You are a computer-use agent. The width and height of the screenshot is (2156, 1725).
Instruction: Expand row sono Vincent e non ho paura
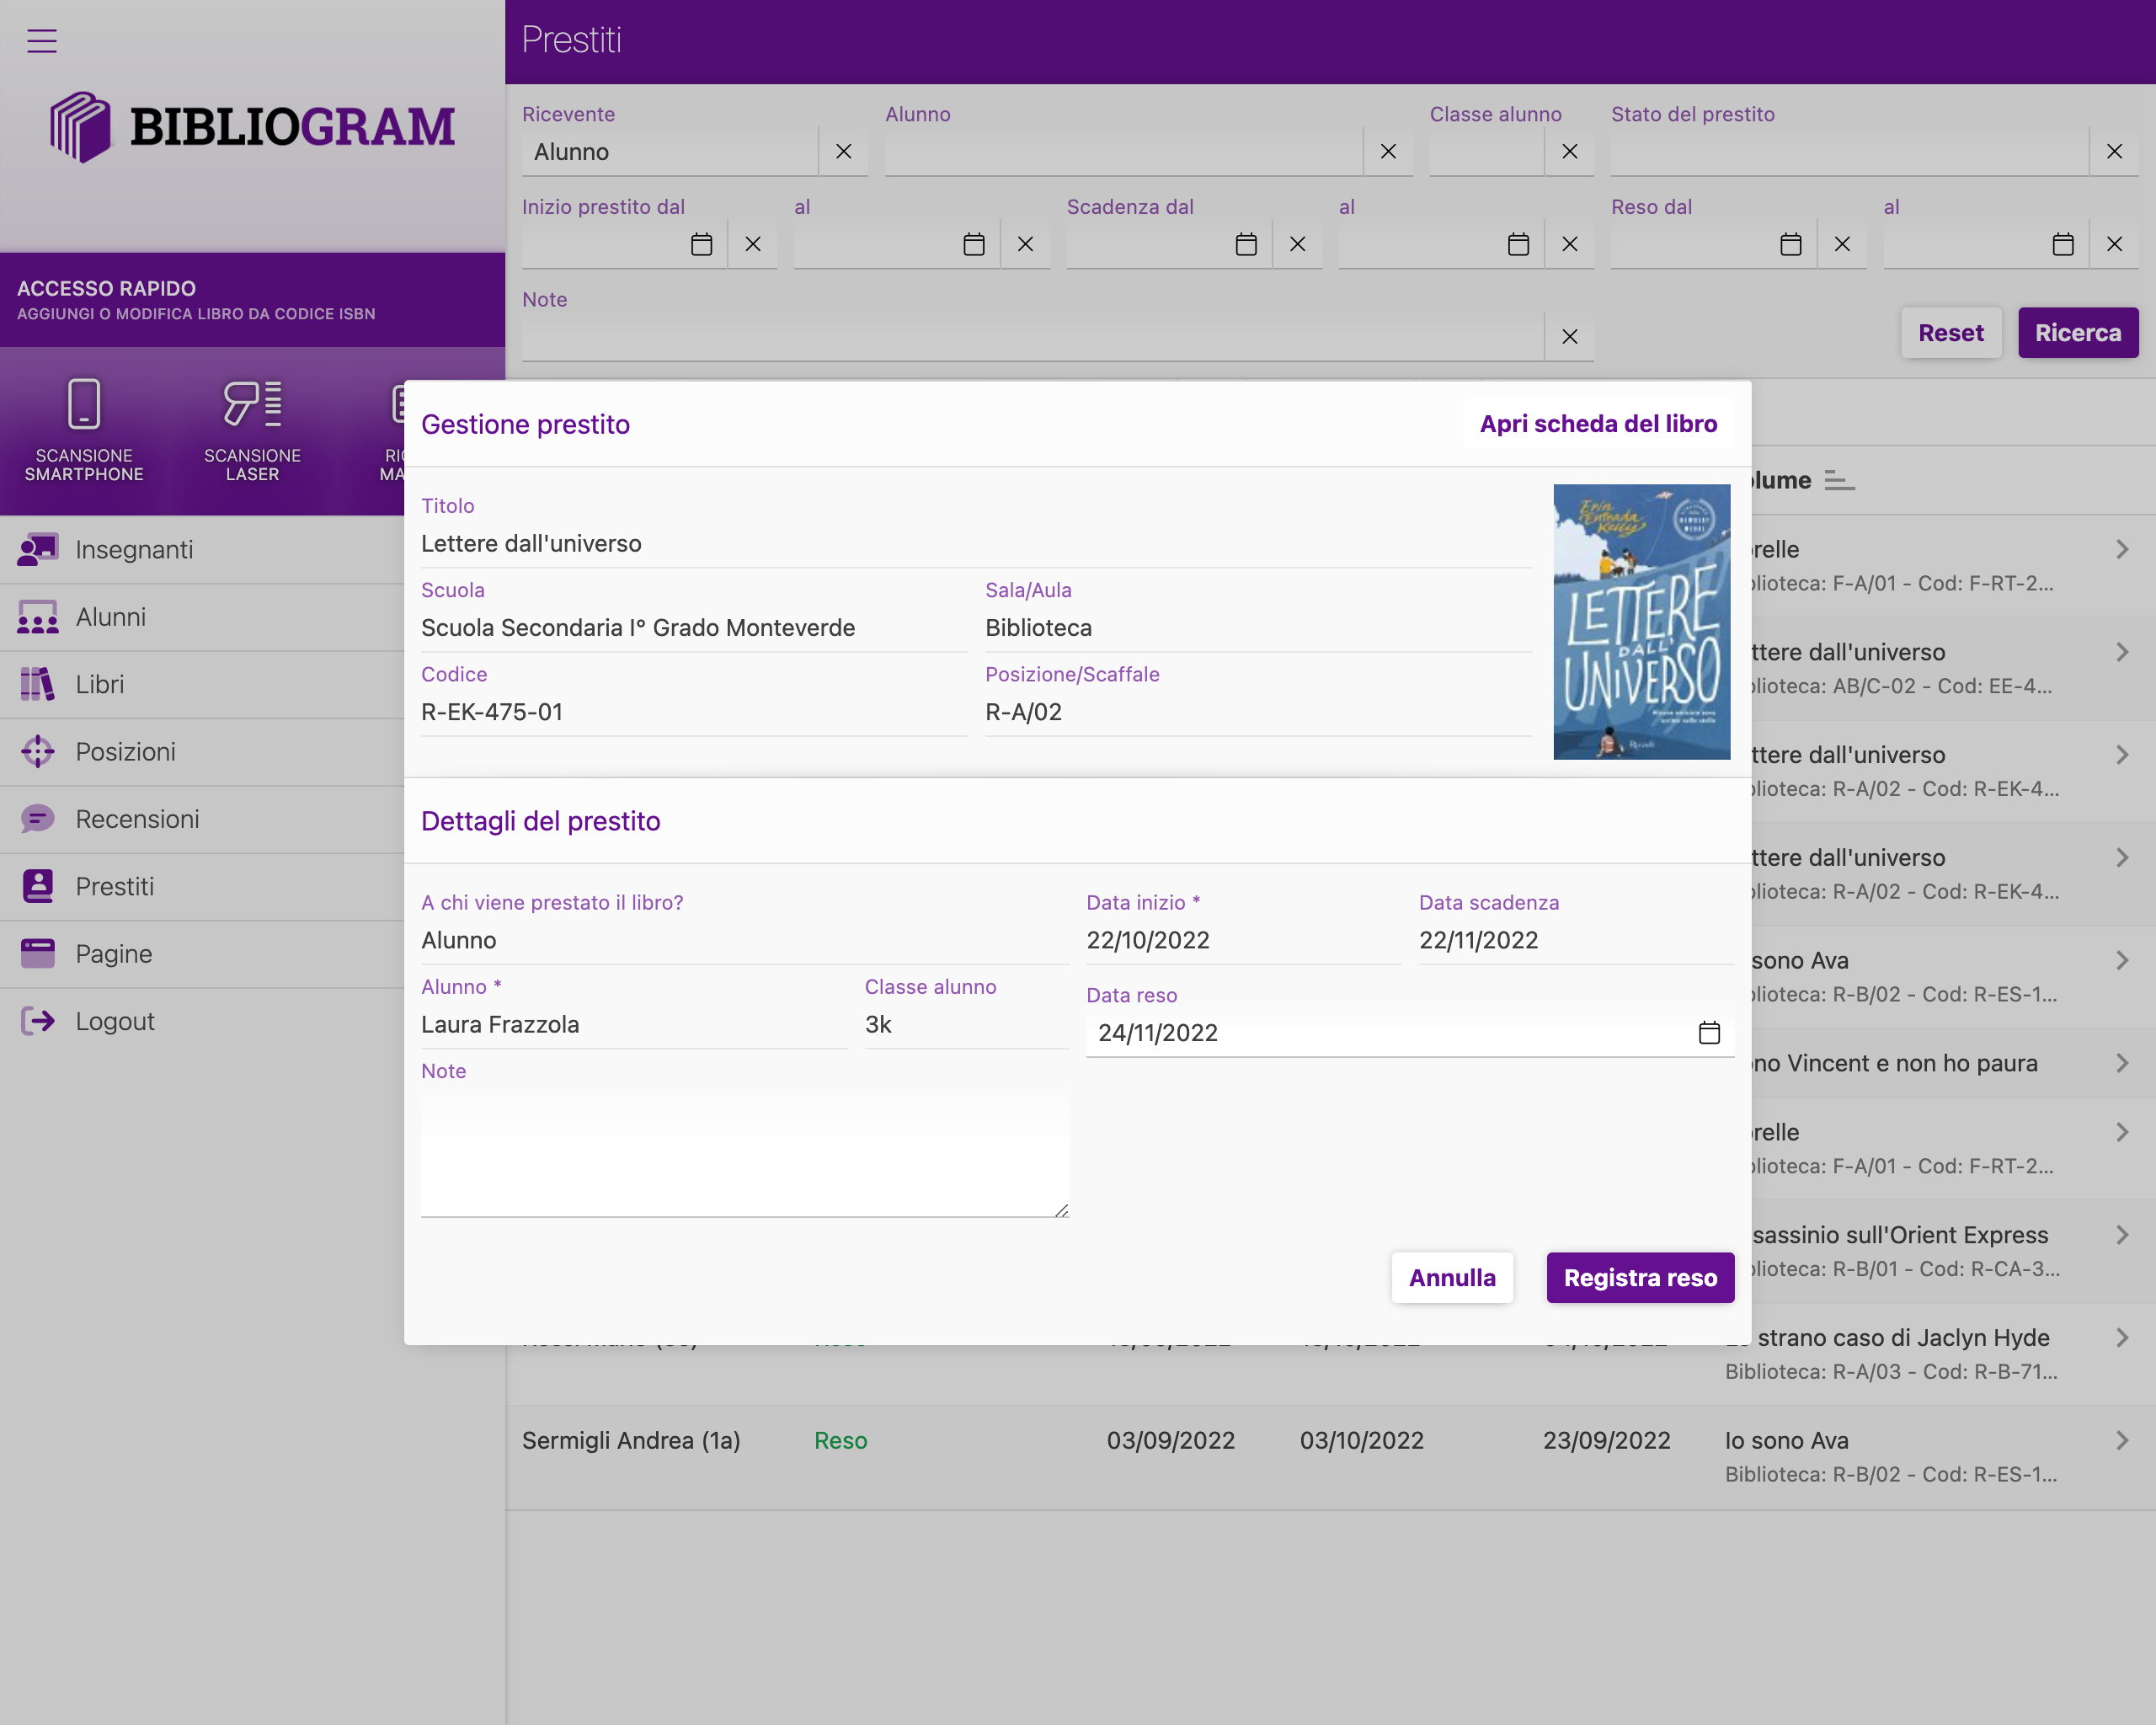(x=2122, y=1064)
